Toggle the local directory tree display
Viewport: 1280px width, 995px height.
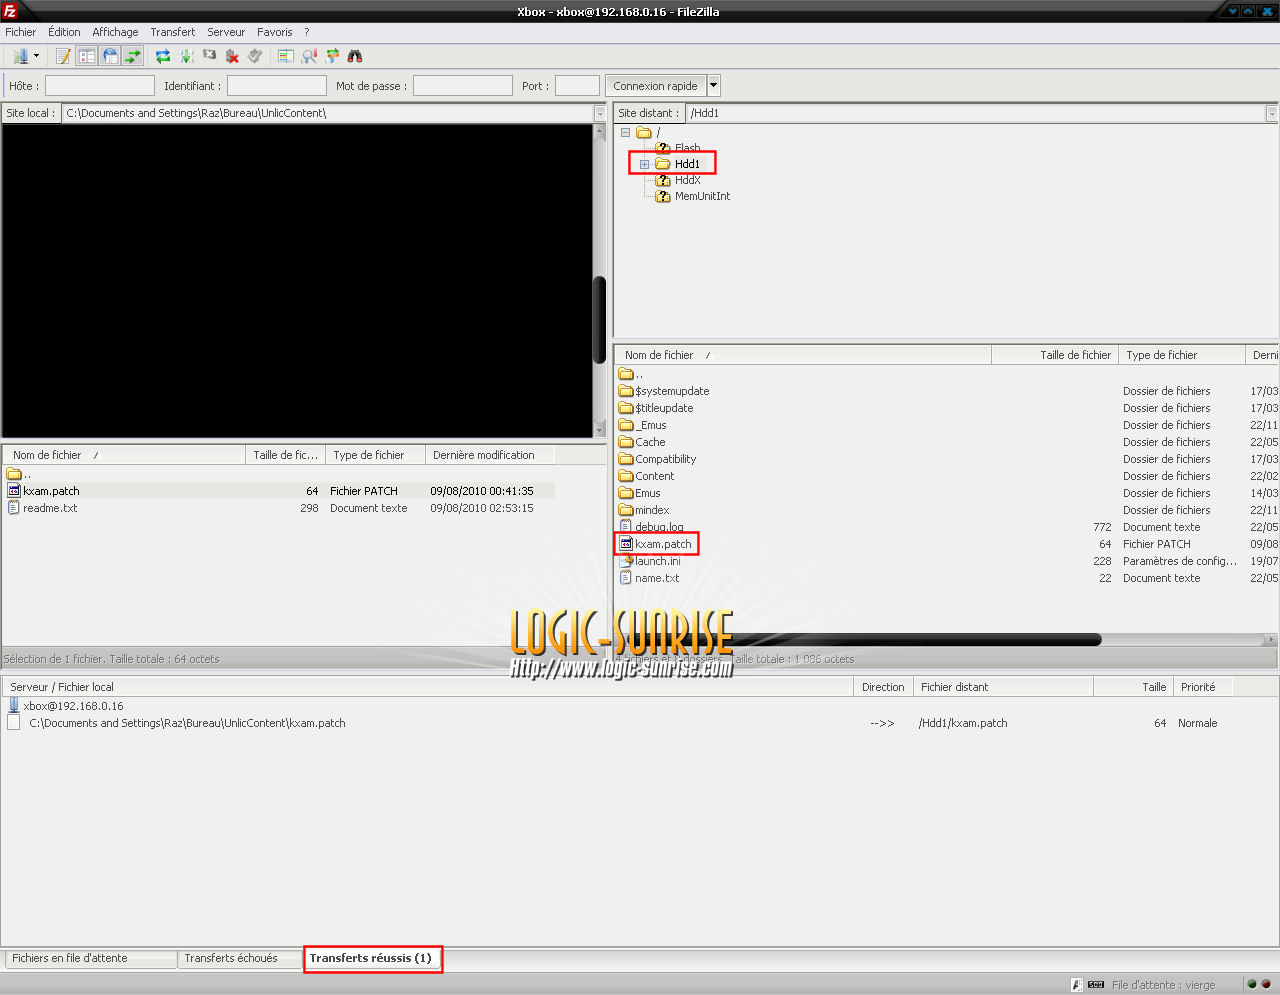(x=87, y=56)
